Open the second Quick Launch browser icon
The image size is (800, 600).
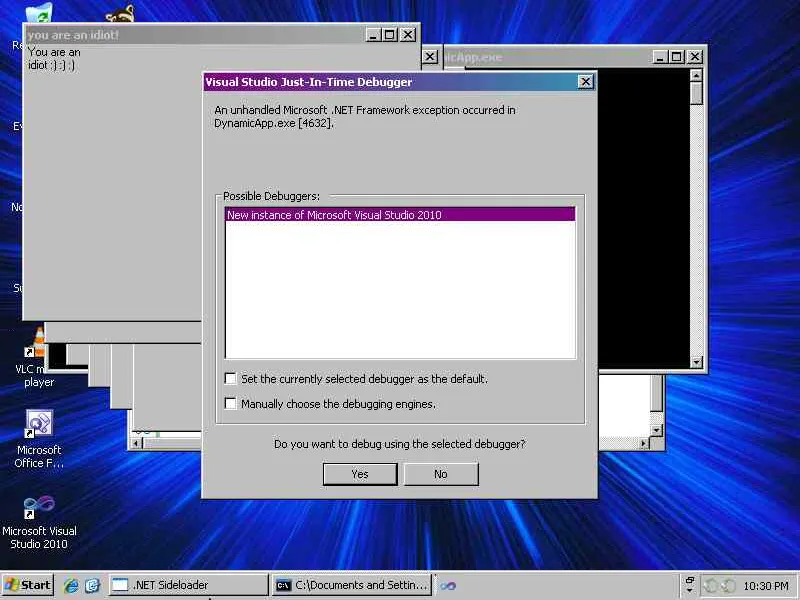click(x=92, y=585)
